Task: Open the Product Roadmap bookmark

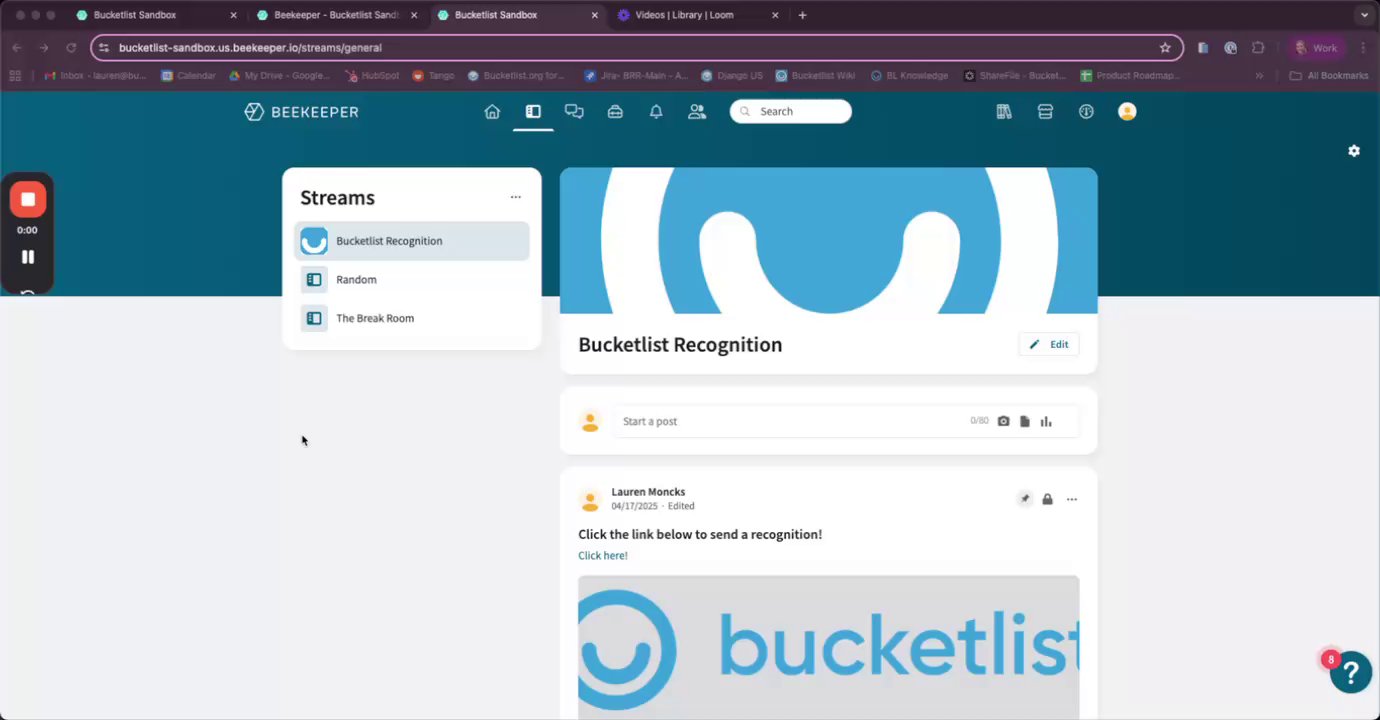Action: (1131, 76)
